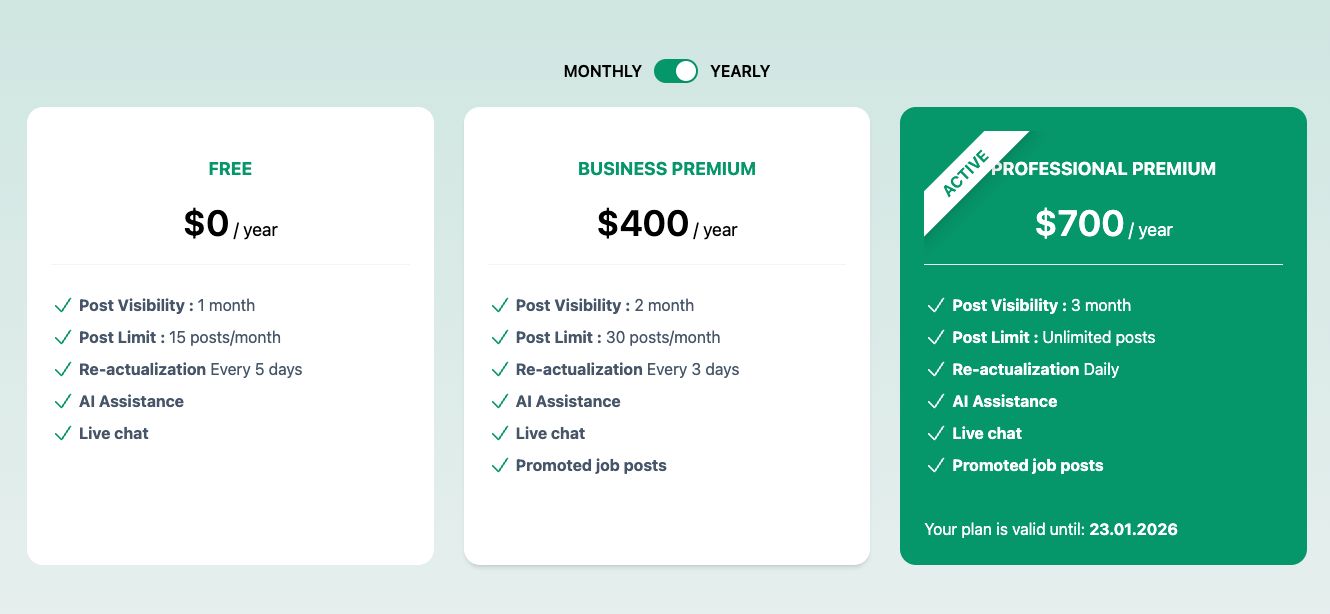Screen dimensions: 1330x614
Task: Click the ACTIVE ribbon badge
Action: pos(965,173)
